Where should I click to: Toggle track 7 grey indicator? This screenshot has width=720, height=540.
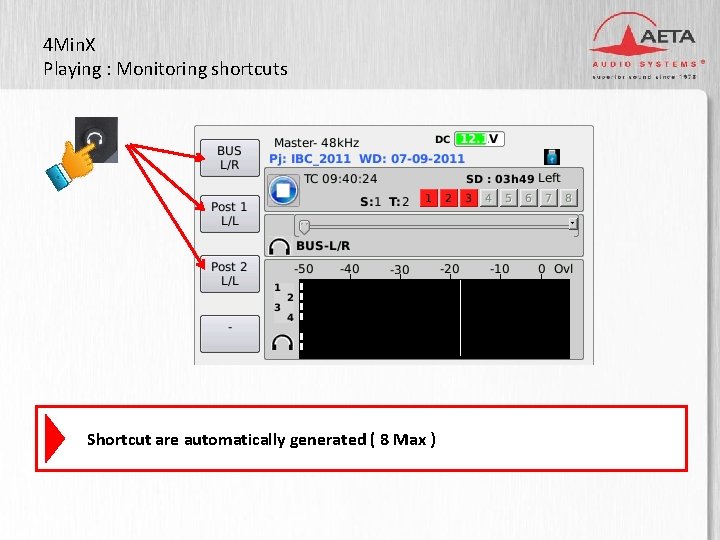coord(548,198)
